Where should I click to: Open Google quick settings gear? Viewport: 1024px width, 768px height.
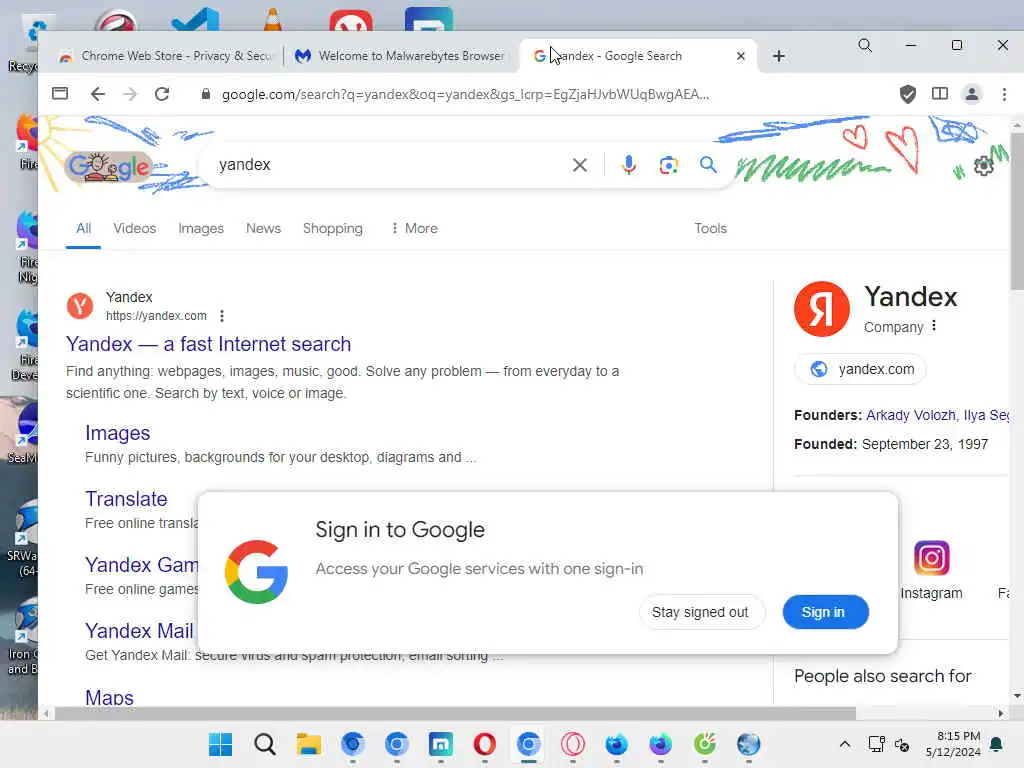[x=983, y=166]
